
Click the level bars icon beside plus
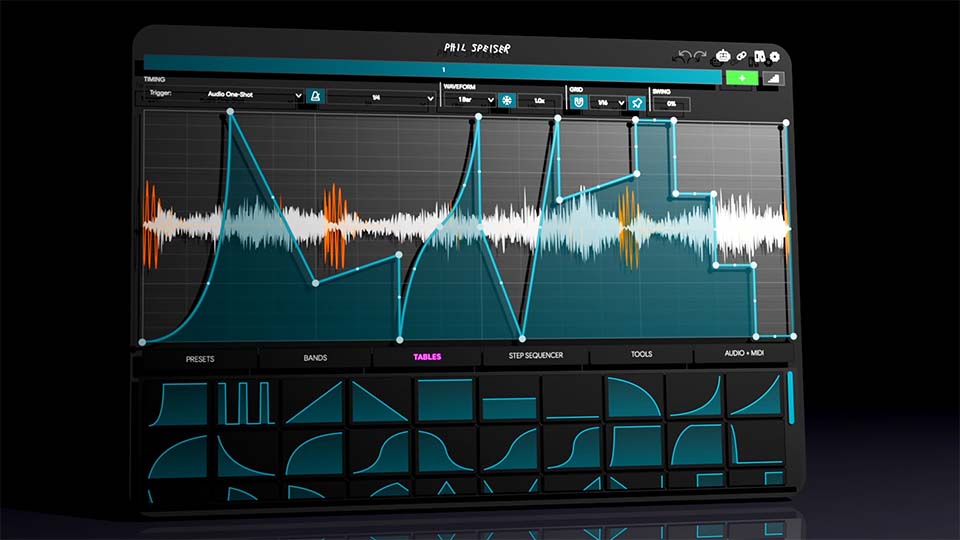773,79
